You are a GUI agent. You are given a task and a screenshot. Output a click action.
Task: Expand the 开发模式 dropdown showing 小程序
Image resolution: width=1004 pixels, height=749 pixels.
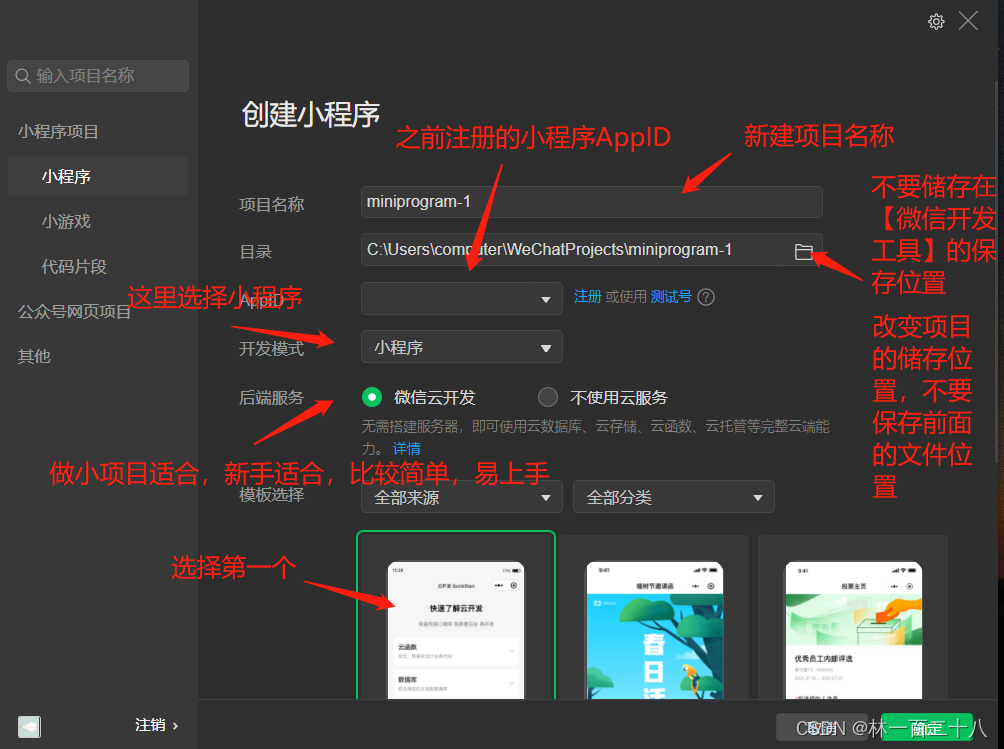pyautogui.click(x=461, y=346)
